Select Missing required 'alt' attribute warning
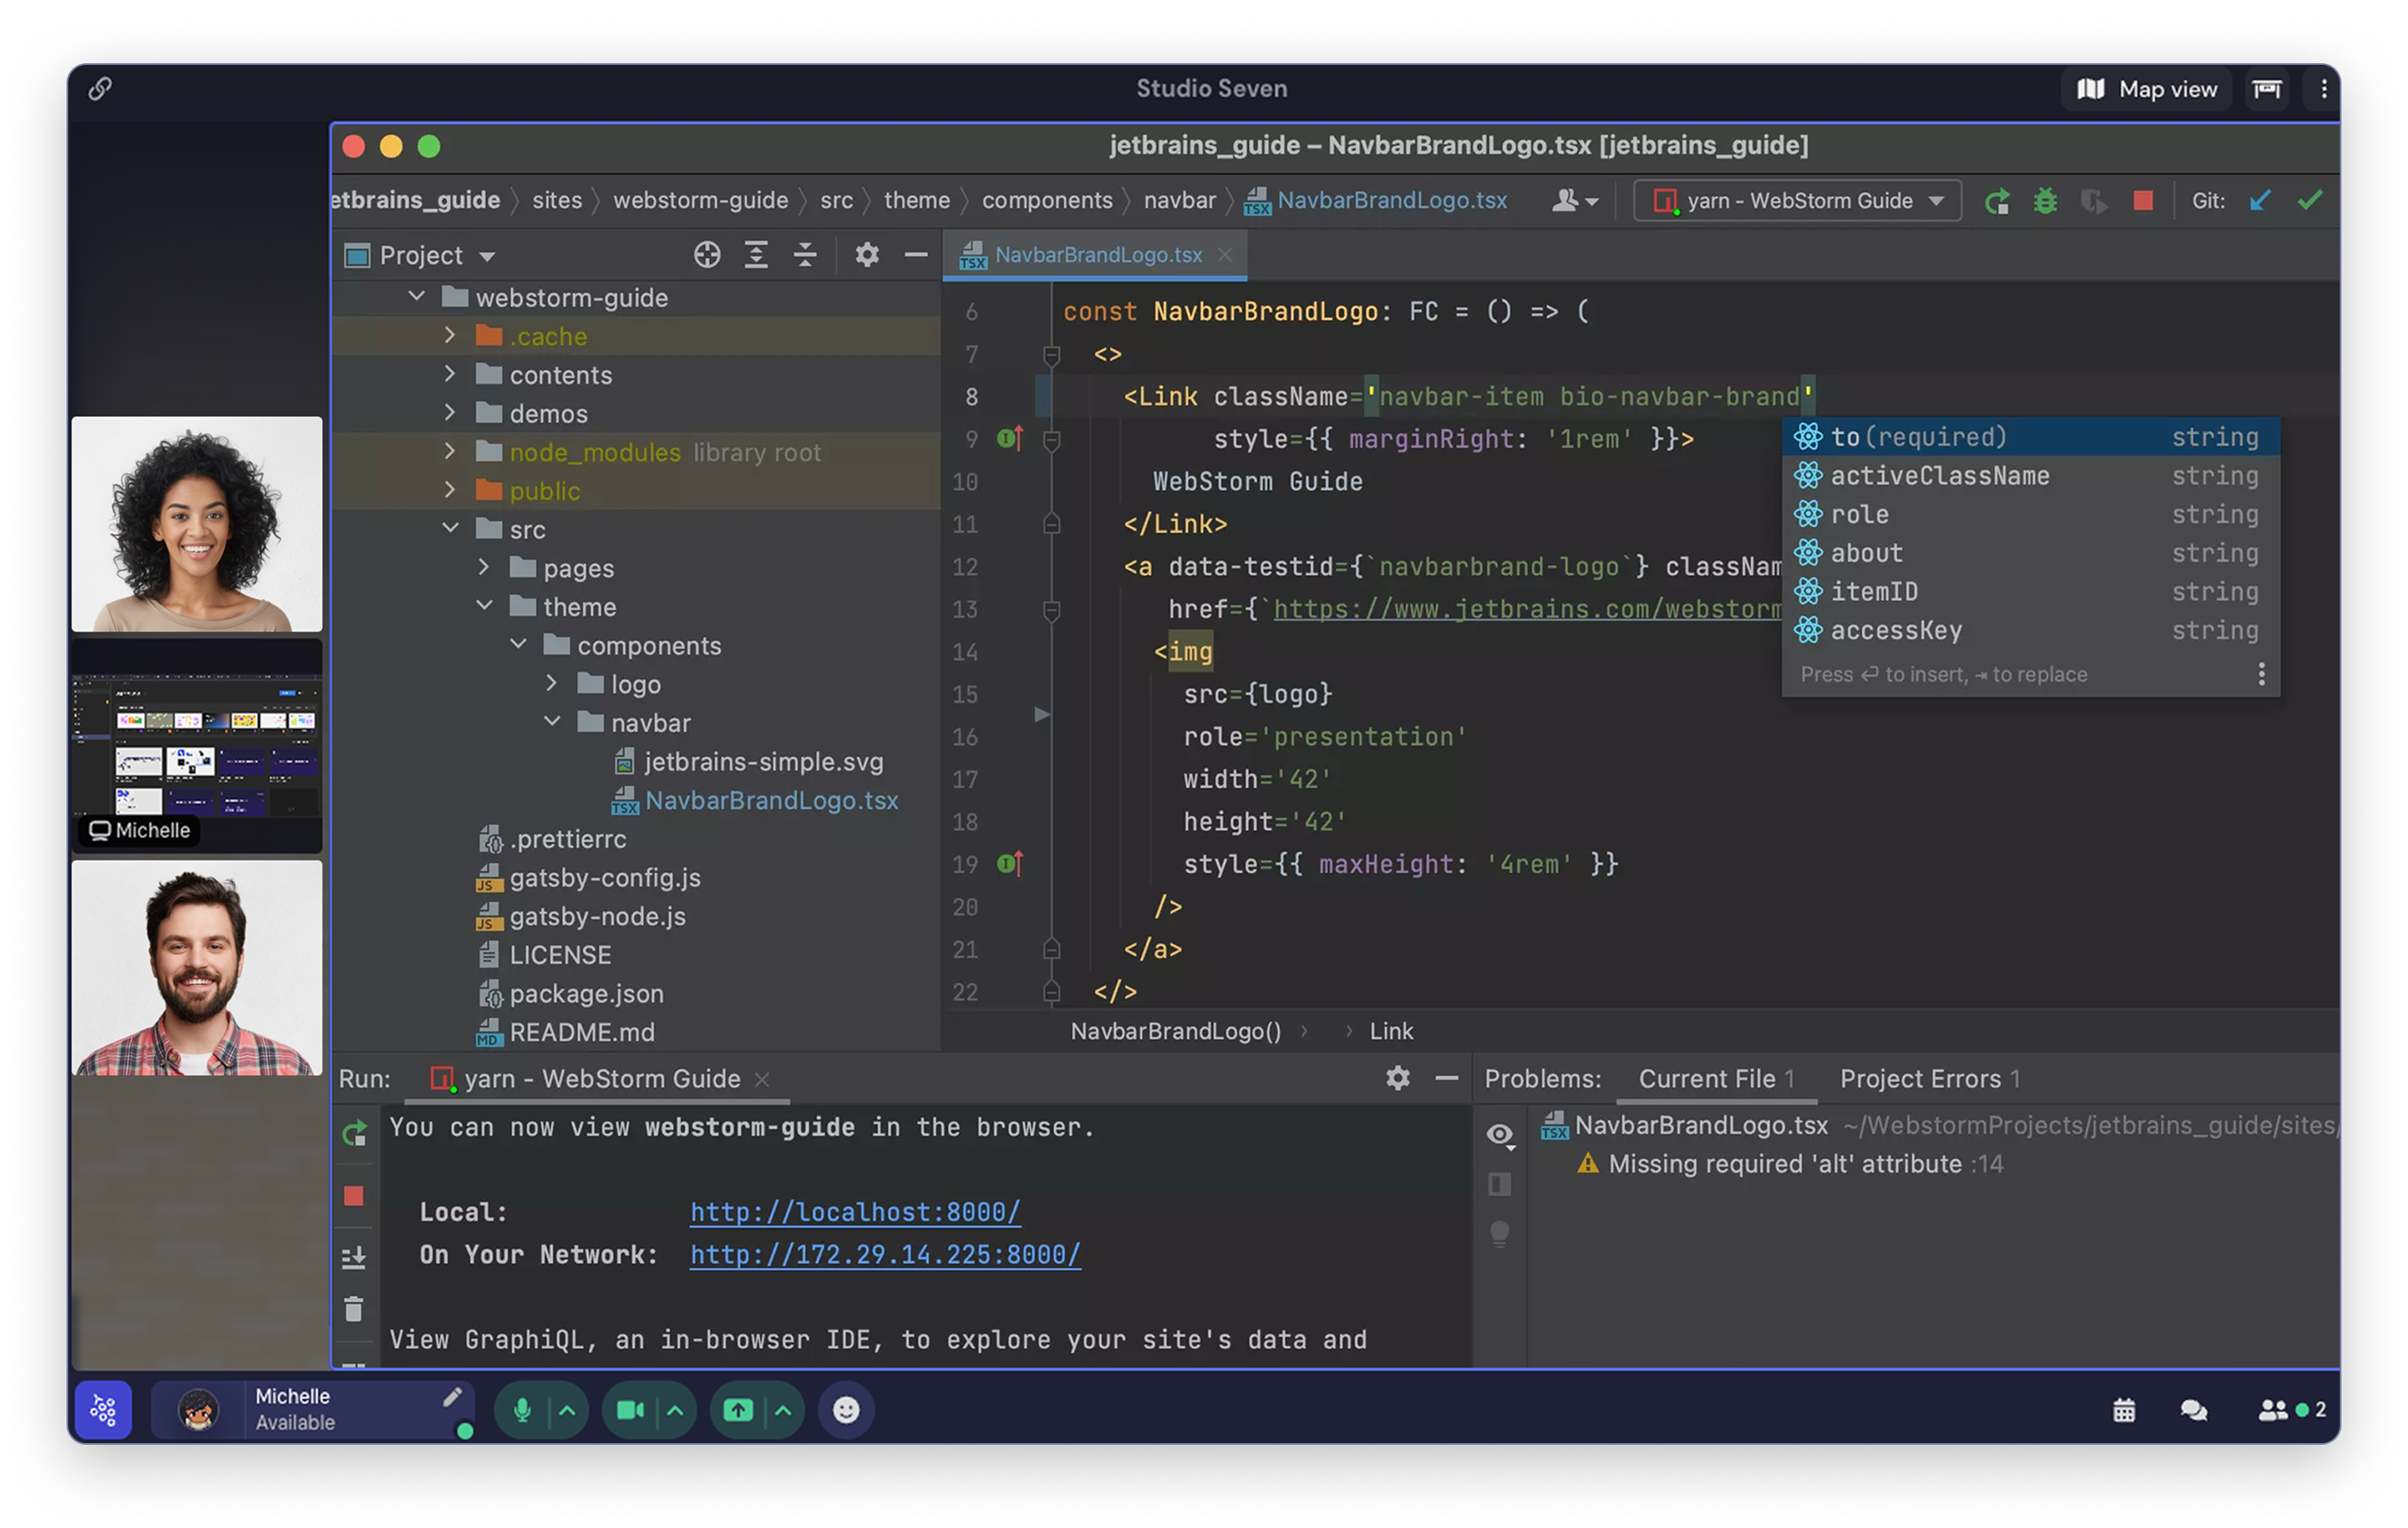Screen dimensions: 2408x1528 pyautogui.click(x=1790, y=1164)
